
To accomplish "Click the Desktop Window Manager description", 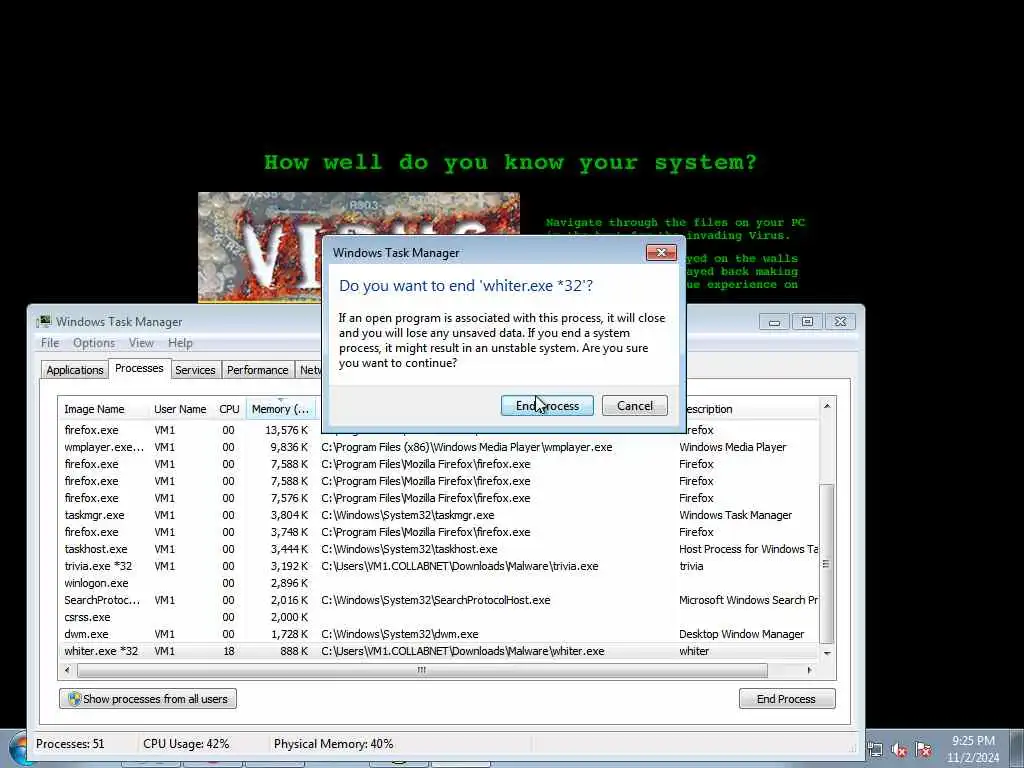I will click(742, 634).
